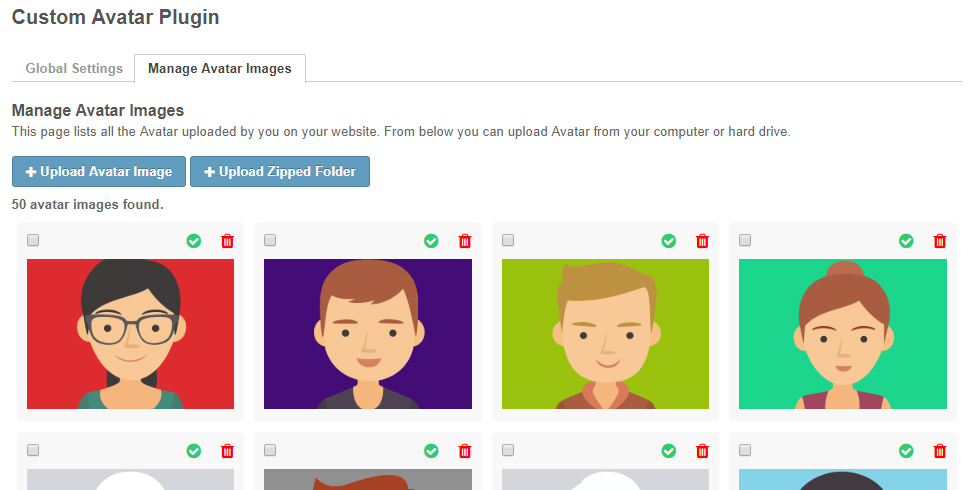Delete the lime-green blond man avatar via trash icon

(703, 241)
